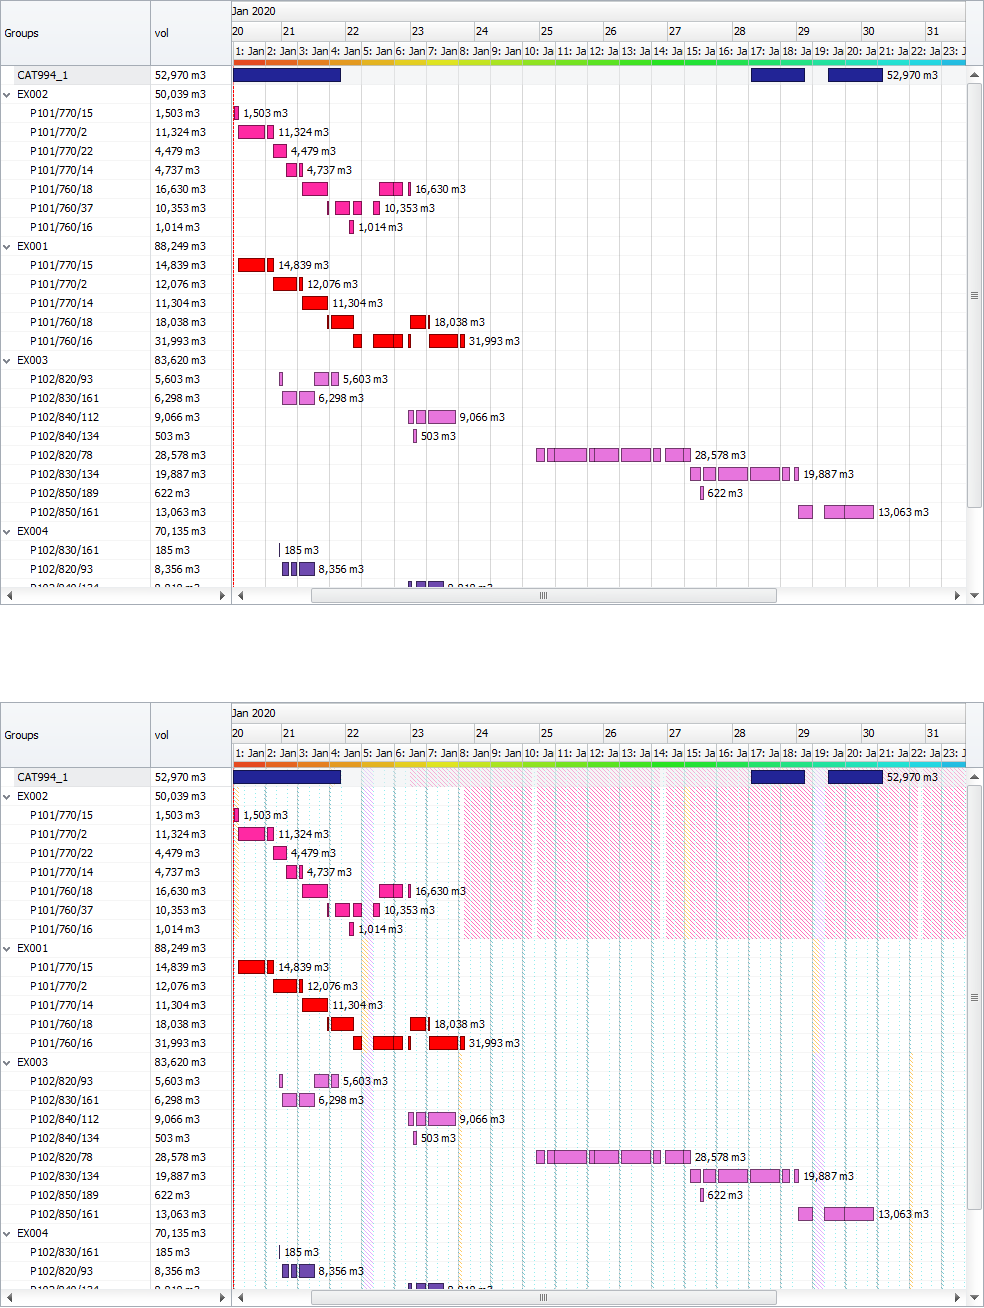984x1308 pixels.
Task: Click vol column header in upper panel
Action: tap(191, 33)
